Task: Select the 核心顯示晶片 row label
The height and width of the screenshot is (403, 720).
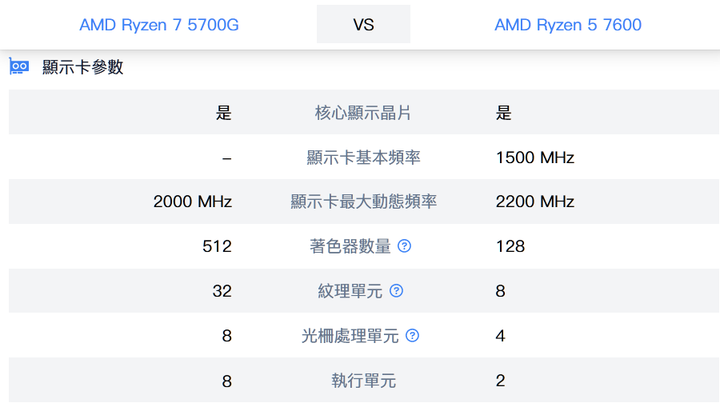Action: [x=363, y=112]
